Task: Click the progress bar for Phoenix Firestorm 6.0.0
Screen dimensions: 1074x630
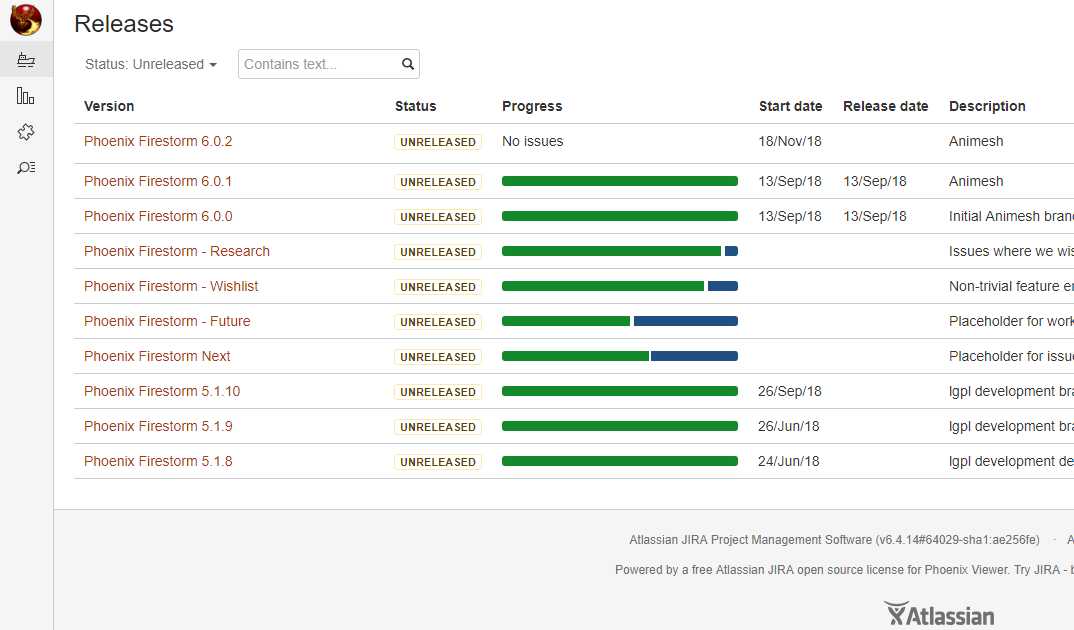Action: [x=620, y=216]
